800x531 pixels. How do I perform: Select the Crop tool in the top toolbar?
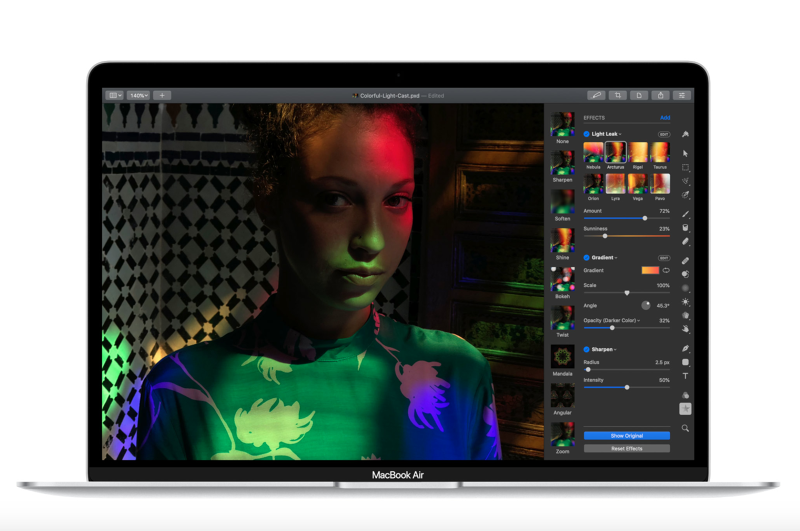[x=619, y=96]
